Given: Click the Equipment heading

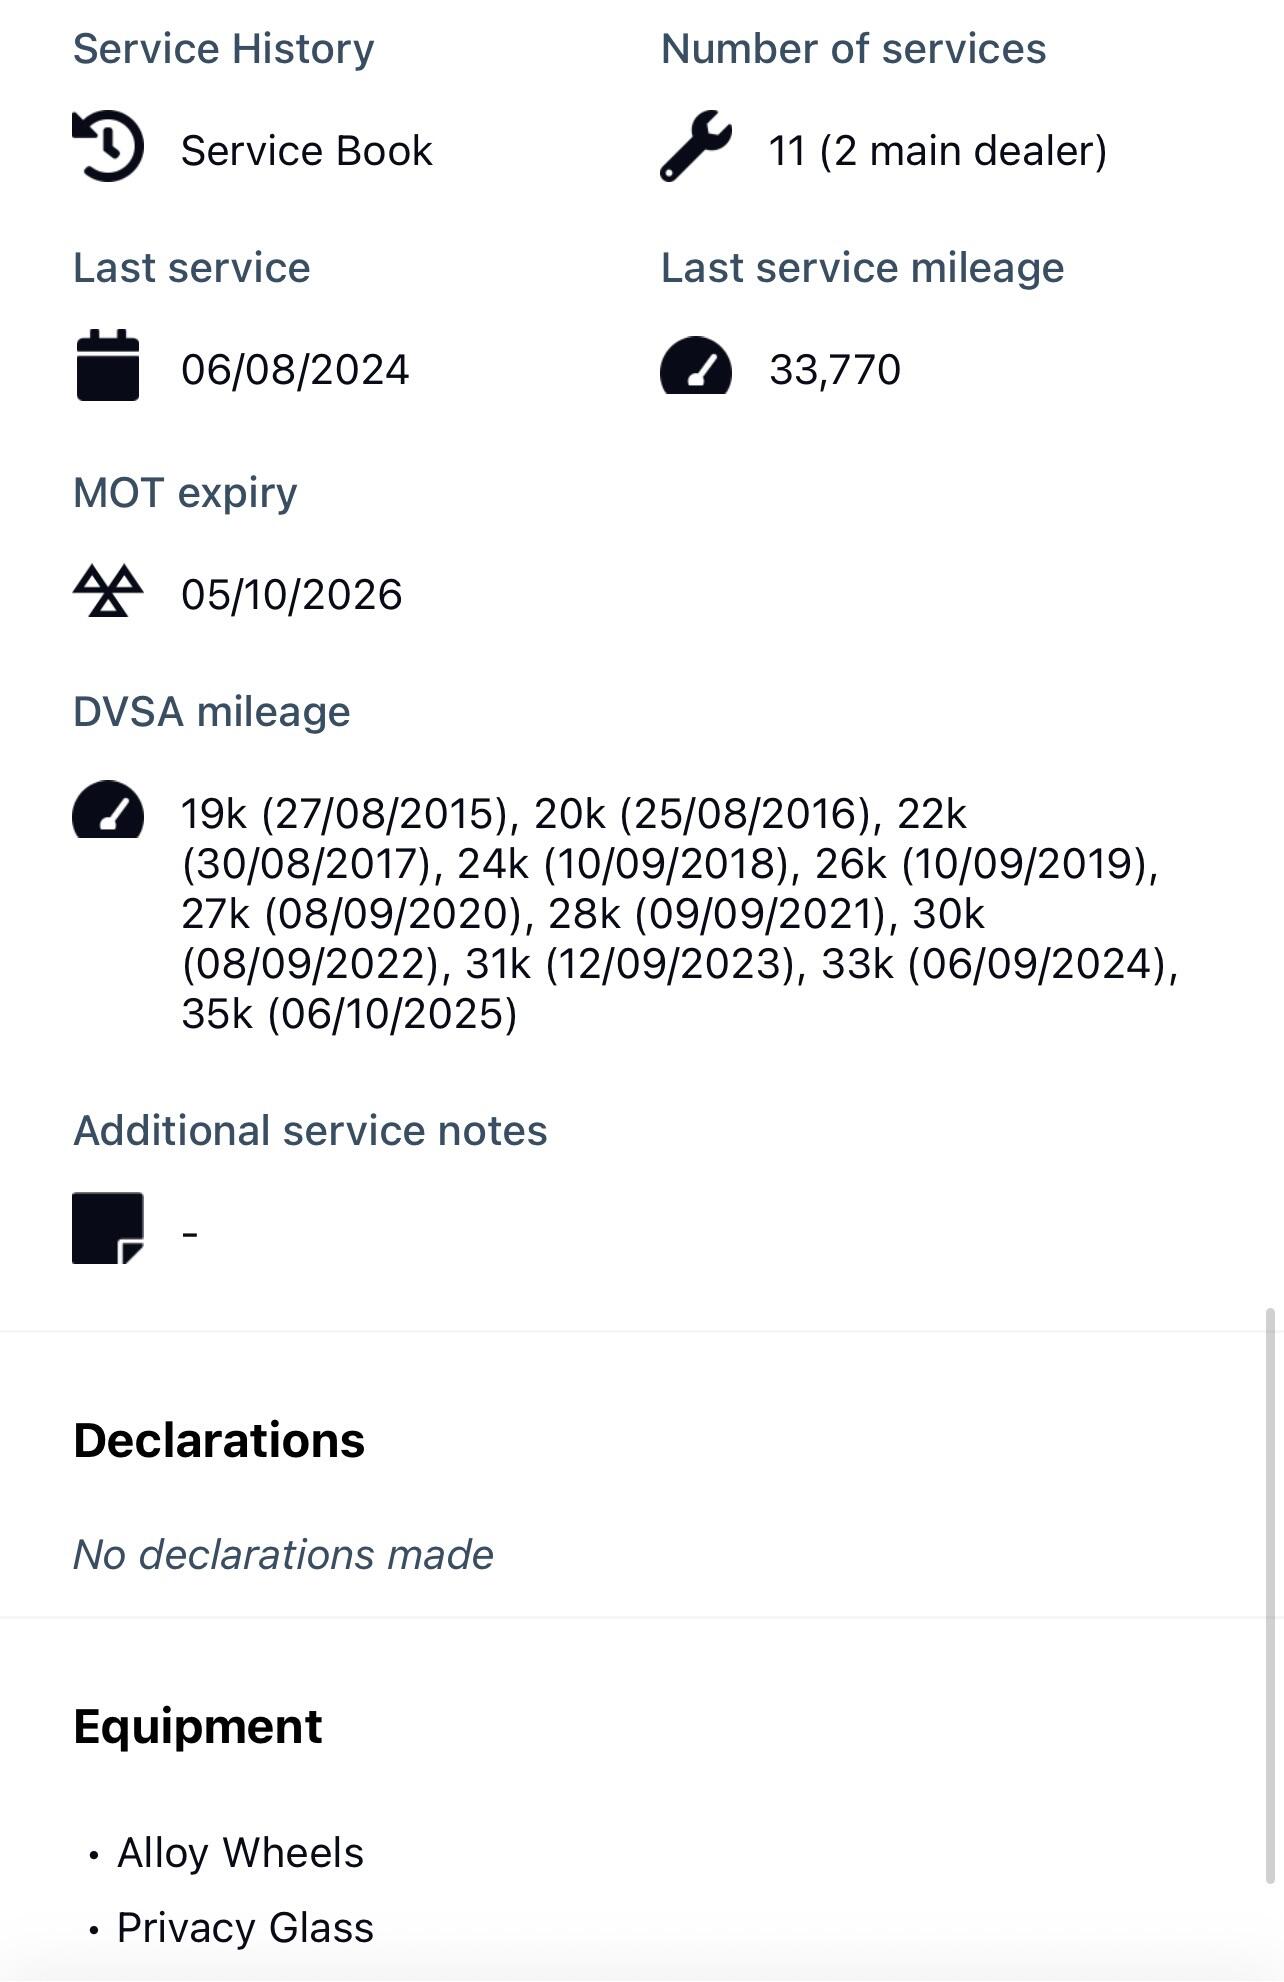Looking at the screenshot, I should (x=198, y=1727).
